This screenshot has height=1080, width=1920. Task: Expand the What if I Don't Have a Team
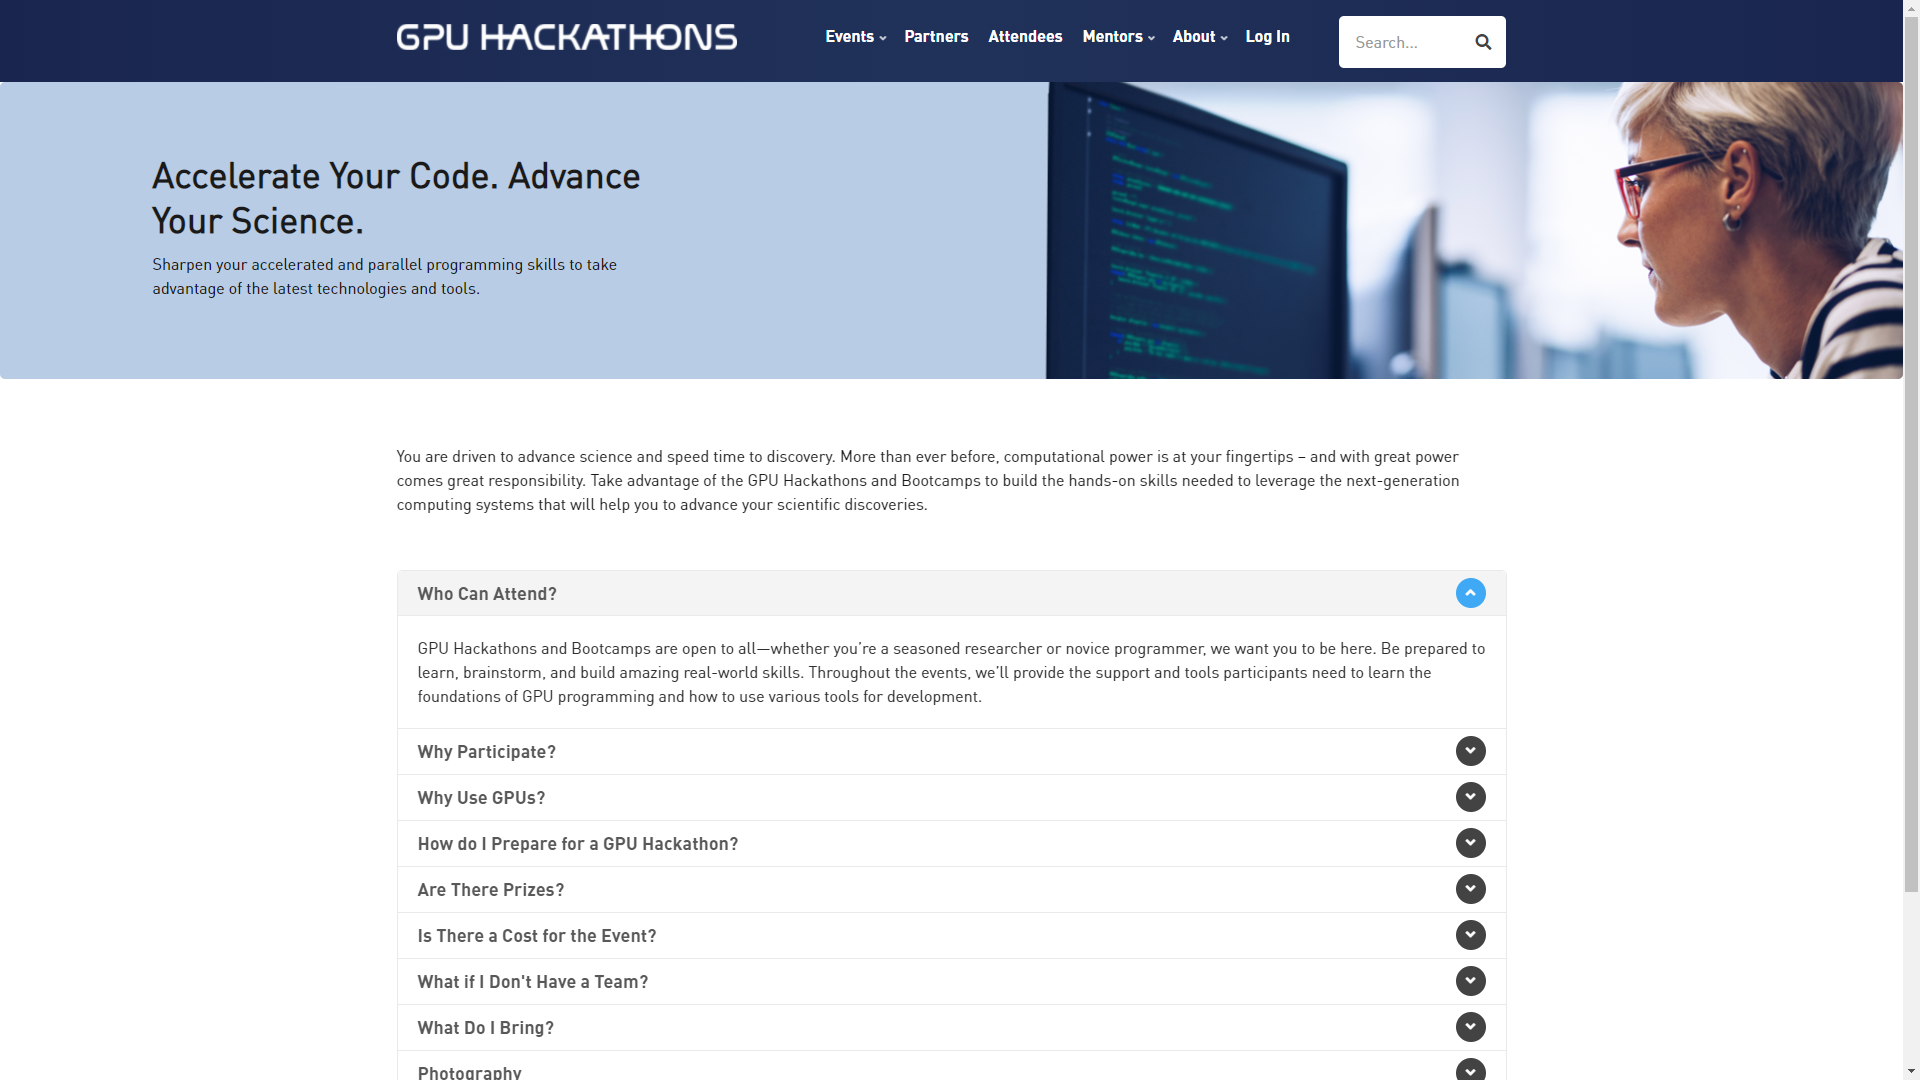[x=1470, y=981]
